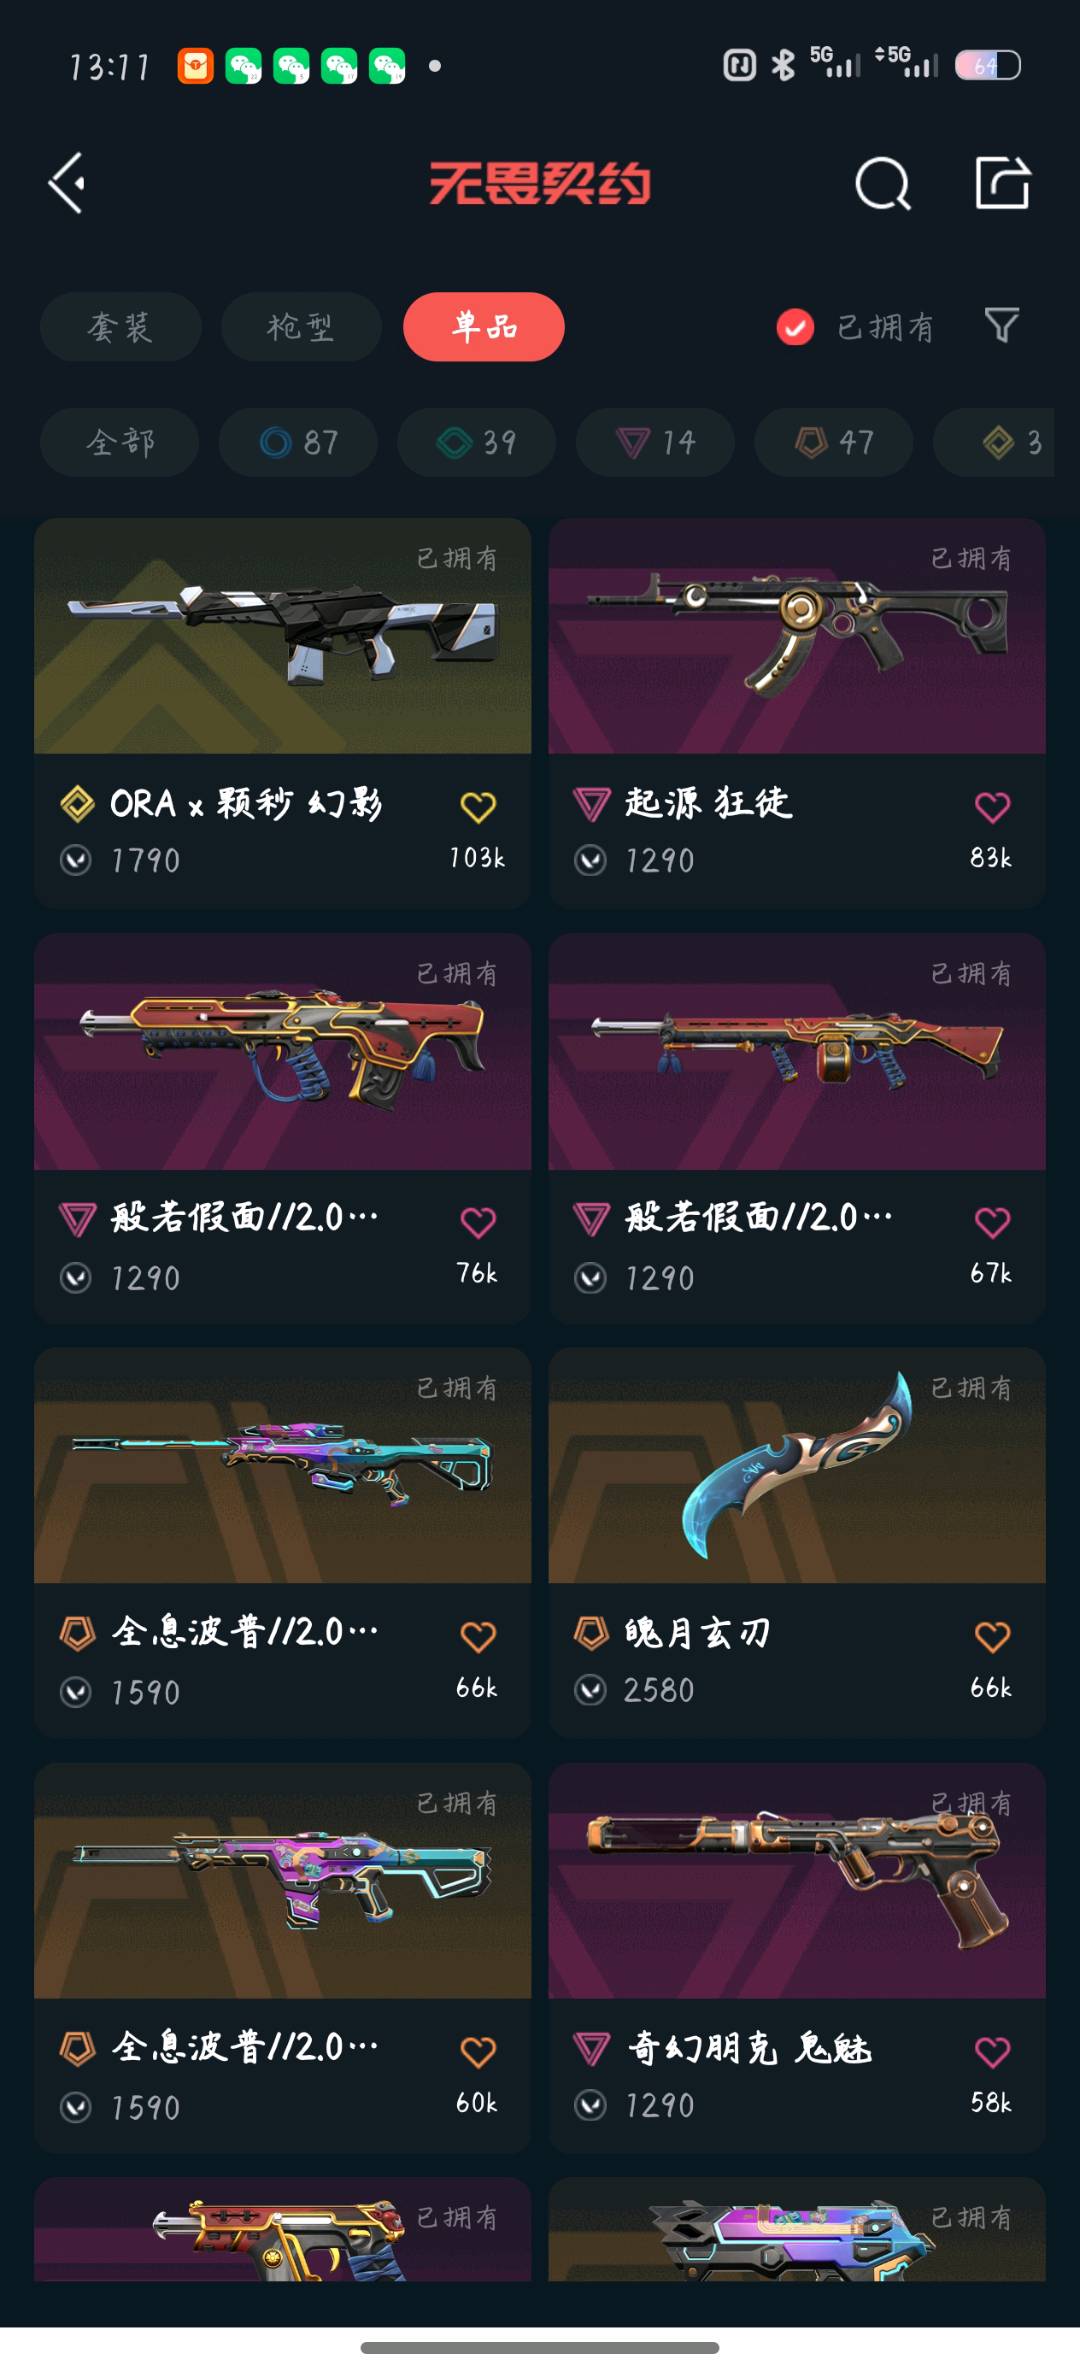Viewport: 1080px width, 2375px height.
Task: Tap the share icon in header
Action: tap(1002, 182)
